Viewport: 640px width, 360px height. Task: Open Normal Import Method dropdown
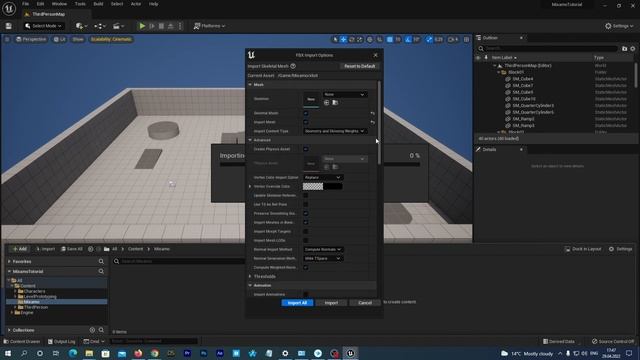pyautogui.click(x=322, y=249)
